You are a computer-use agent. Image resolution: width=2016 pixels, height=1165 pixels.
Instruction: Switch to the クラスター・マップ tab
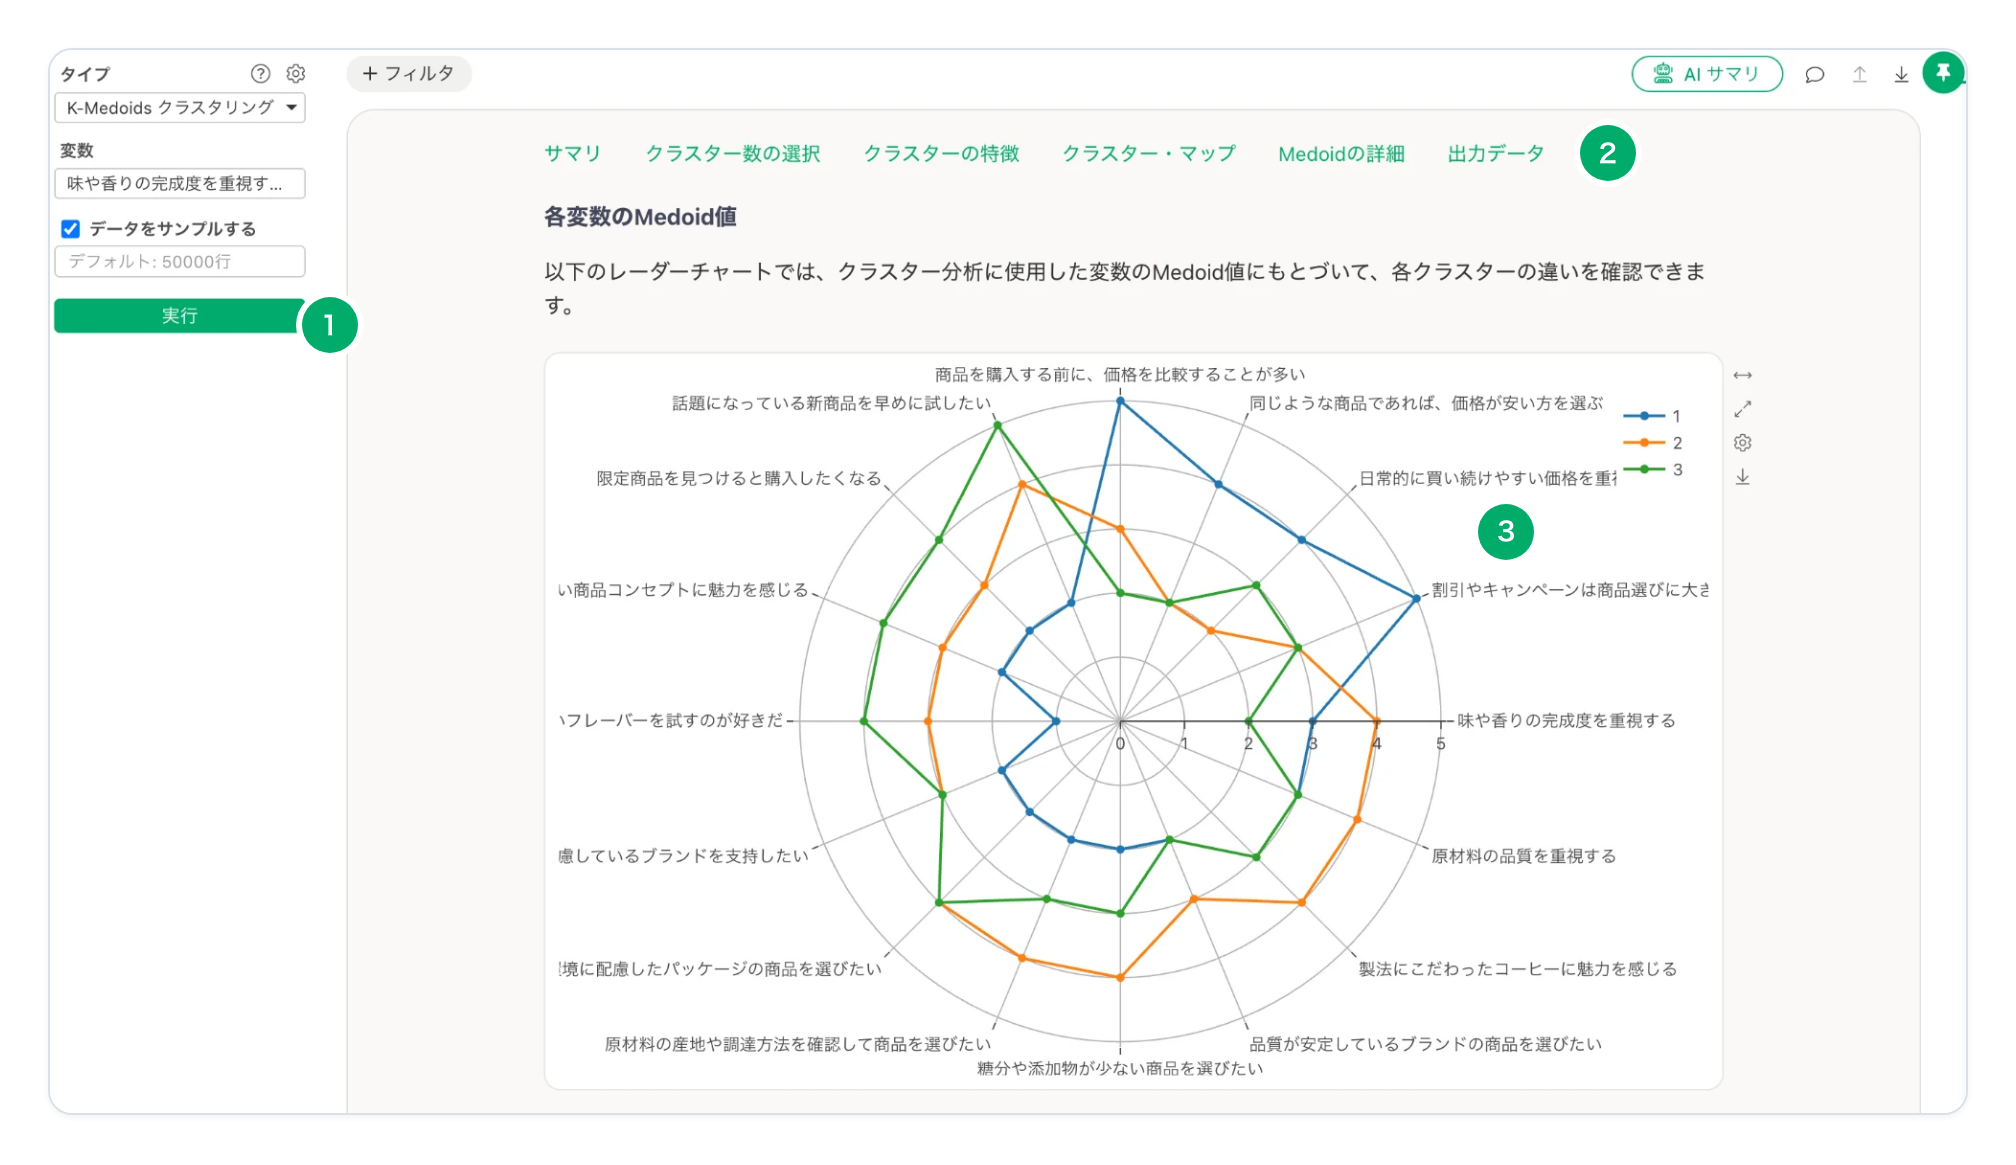pos(1149,153)
